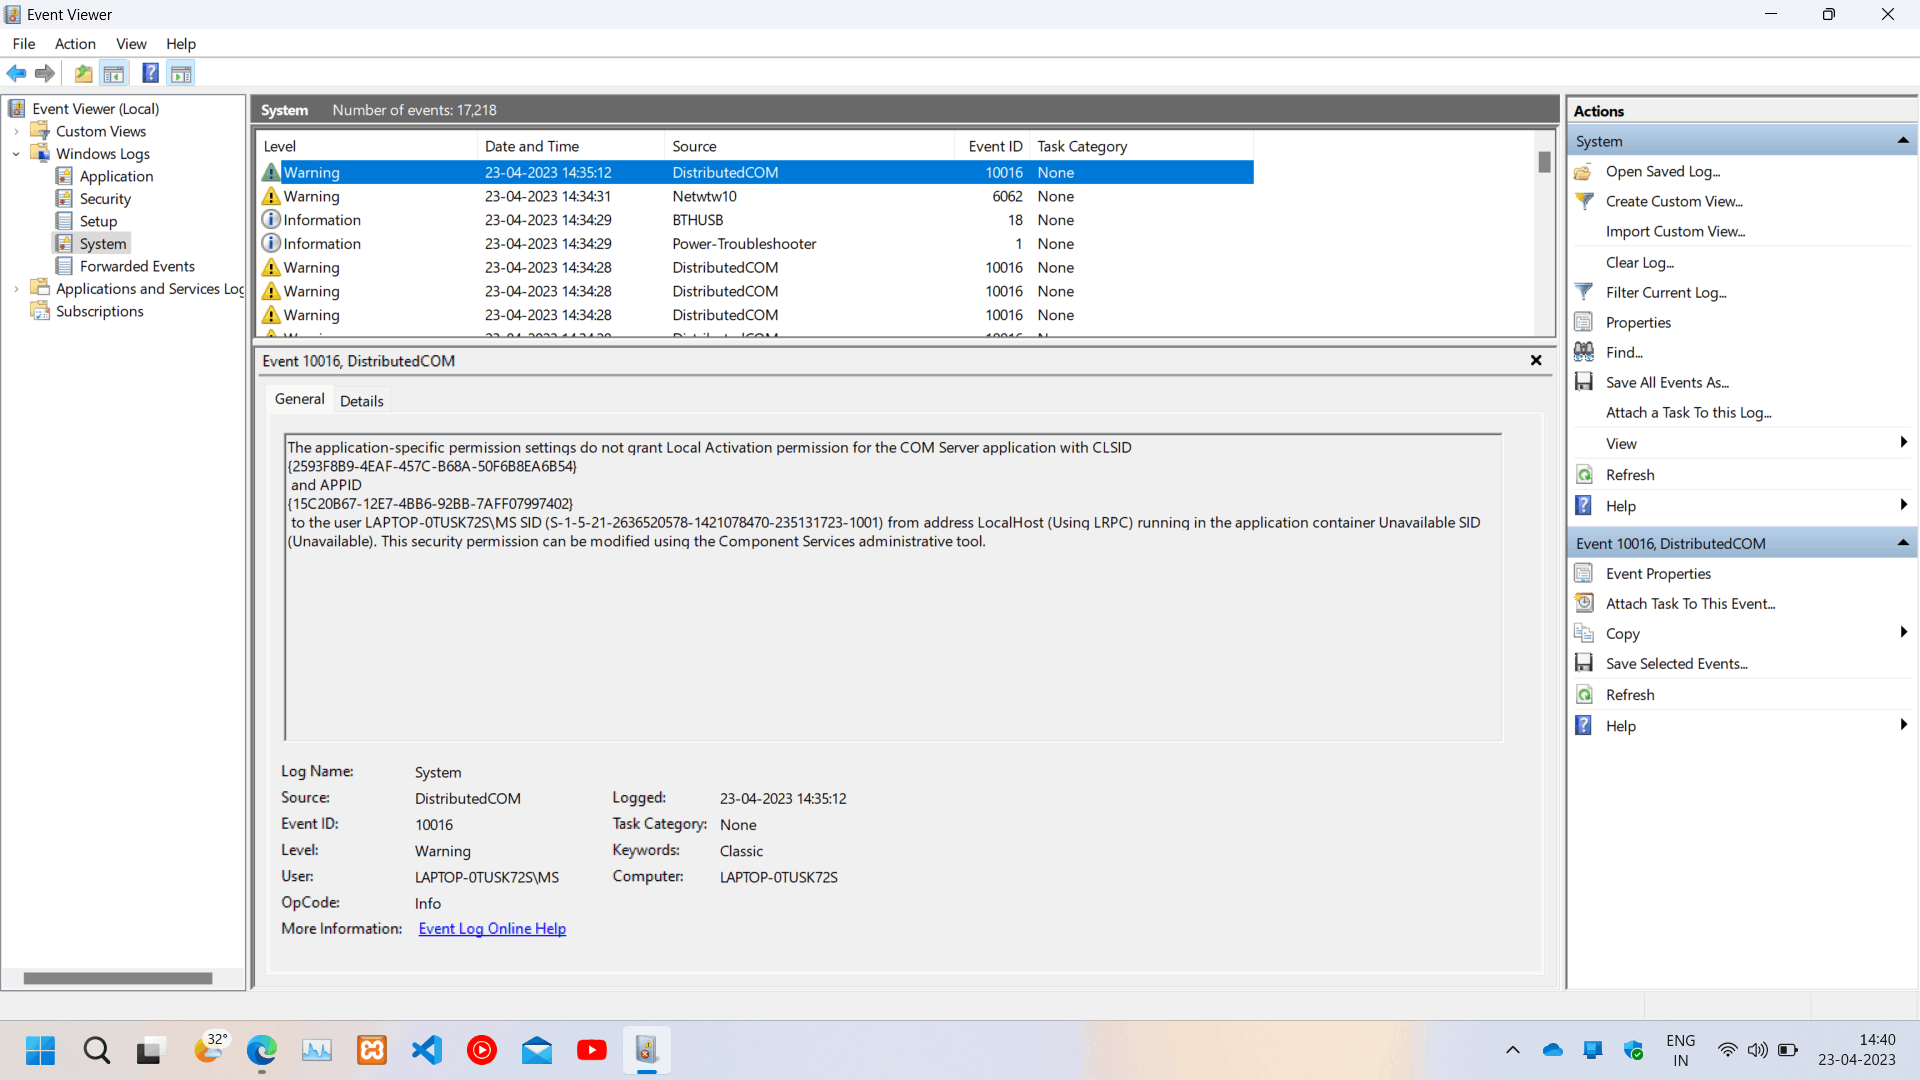Collapse the Windows Logs tree node
This screenshot has width=1920, height=1080.
tap(16, 154)
